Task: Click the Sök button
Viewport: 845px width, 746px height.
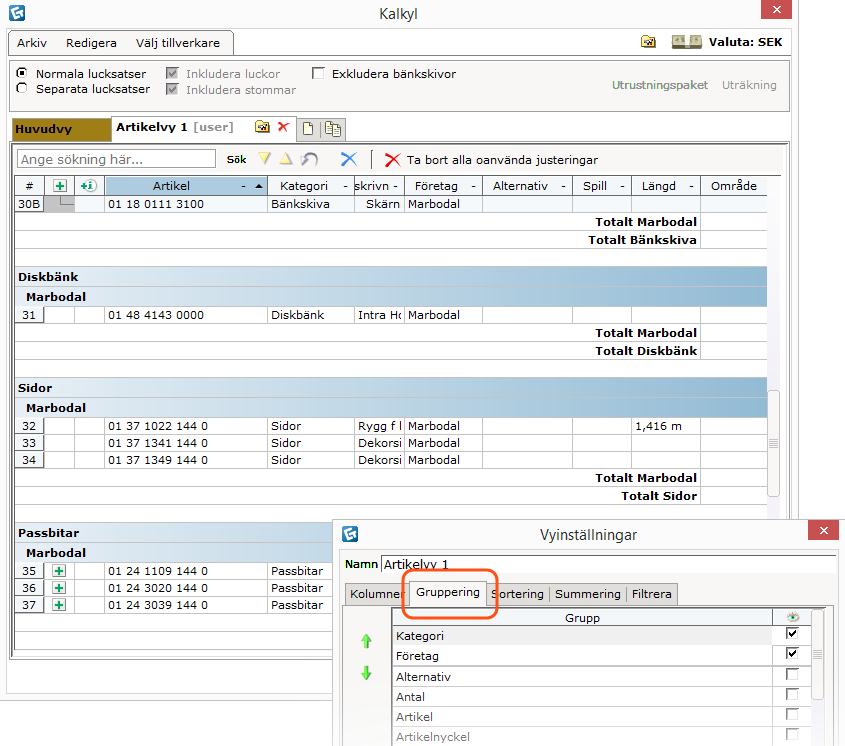Action: click(236, 160)
